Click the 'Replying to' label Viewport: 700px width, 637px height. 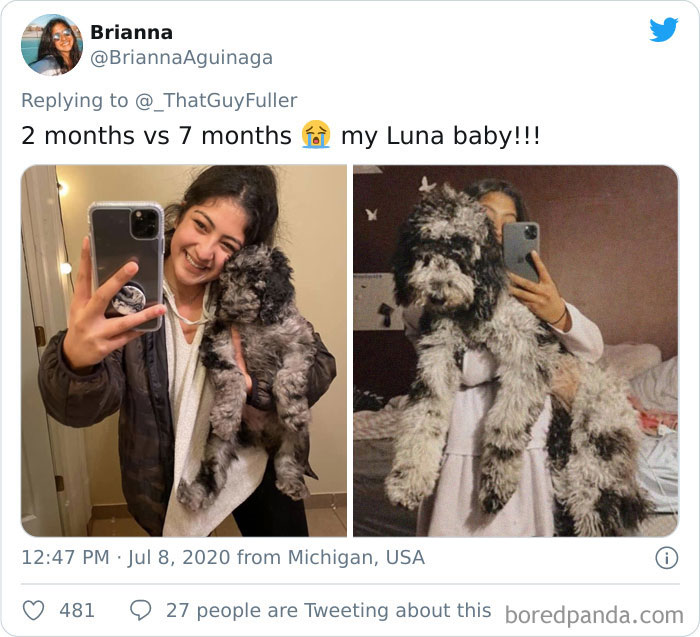(75, 100)
